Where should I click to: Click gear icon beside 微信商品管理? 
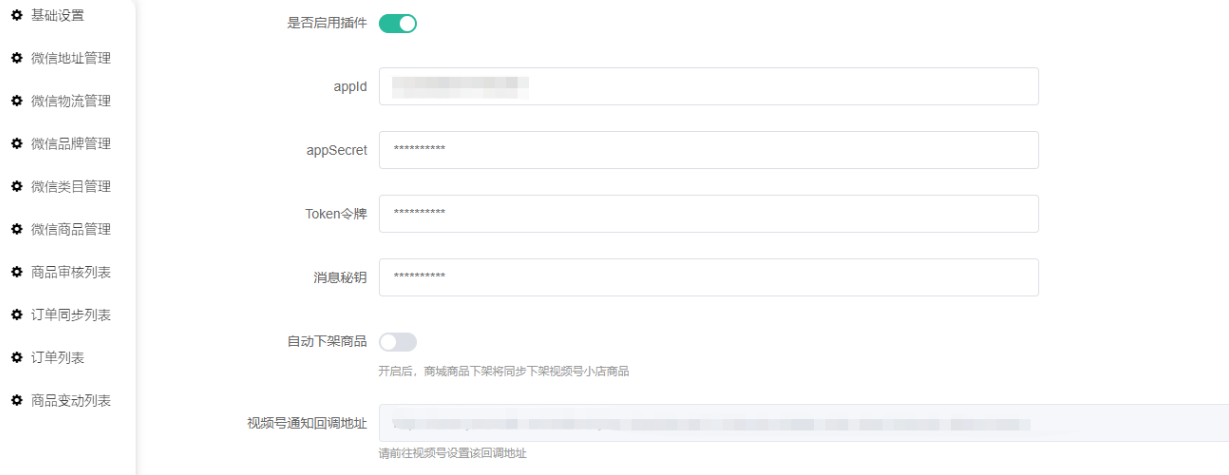[16, 229]
